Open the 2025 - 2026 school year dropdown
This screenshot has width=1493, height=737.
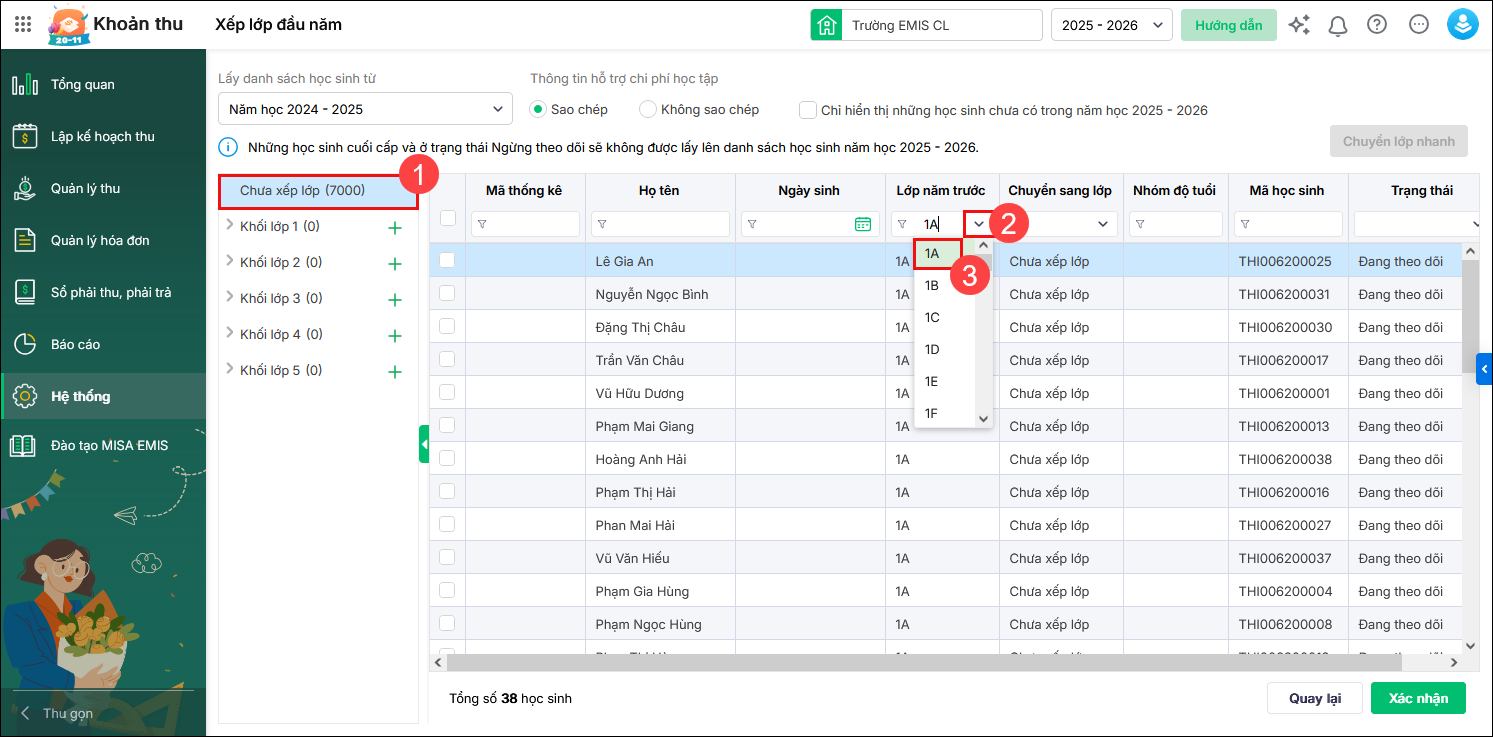(1111, 25)
